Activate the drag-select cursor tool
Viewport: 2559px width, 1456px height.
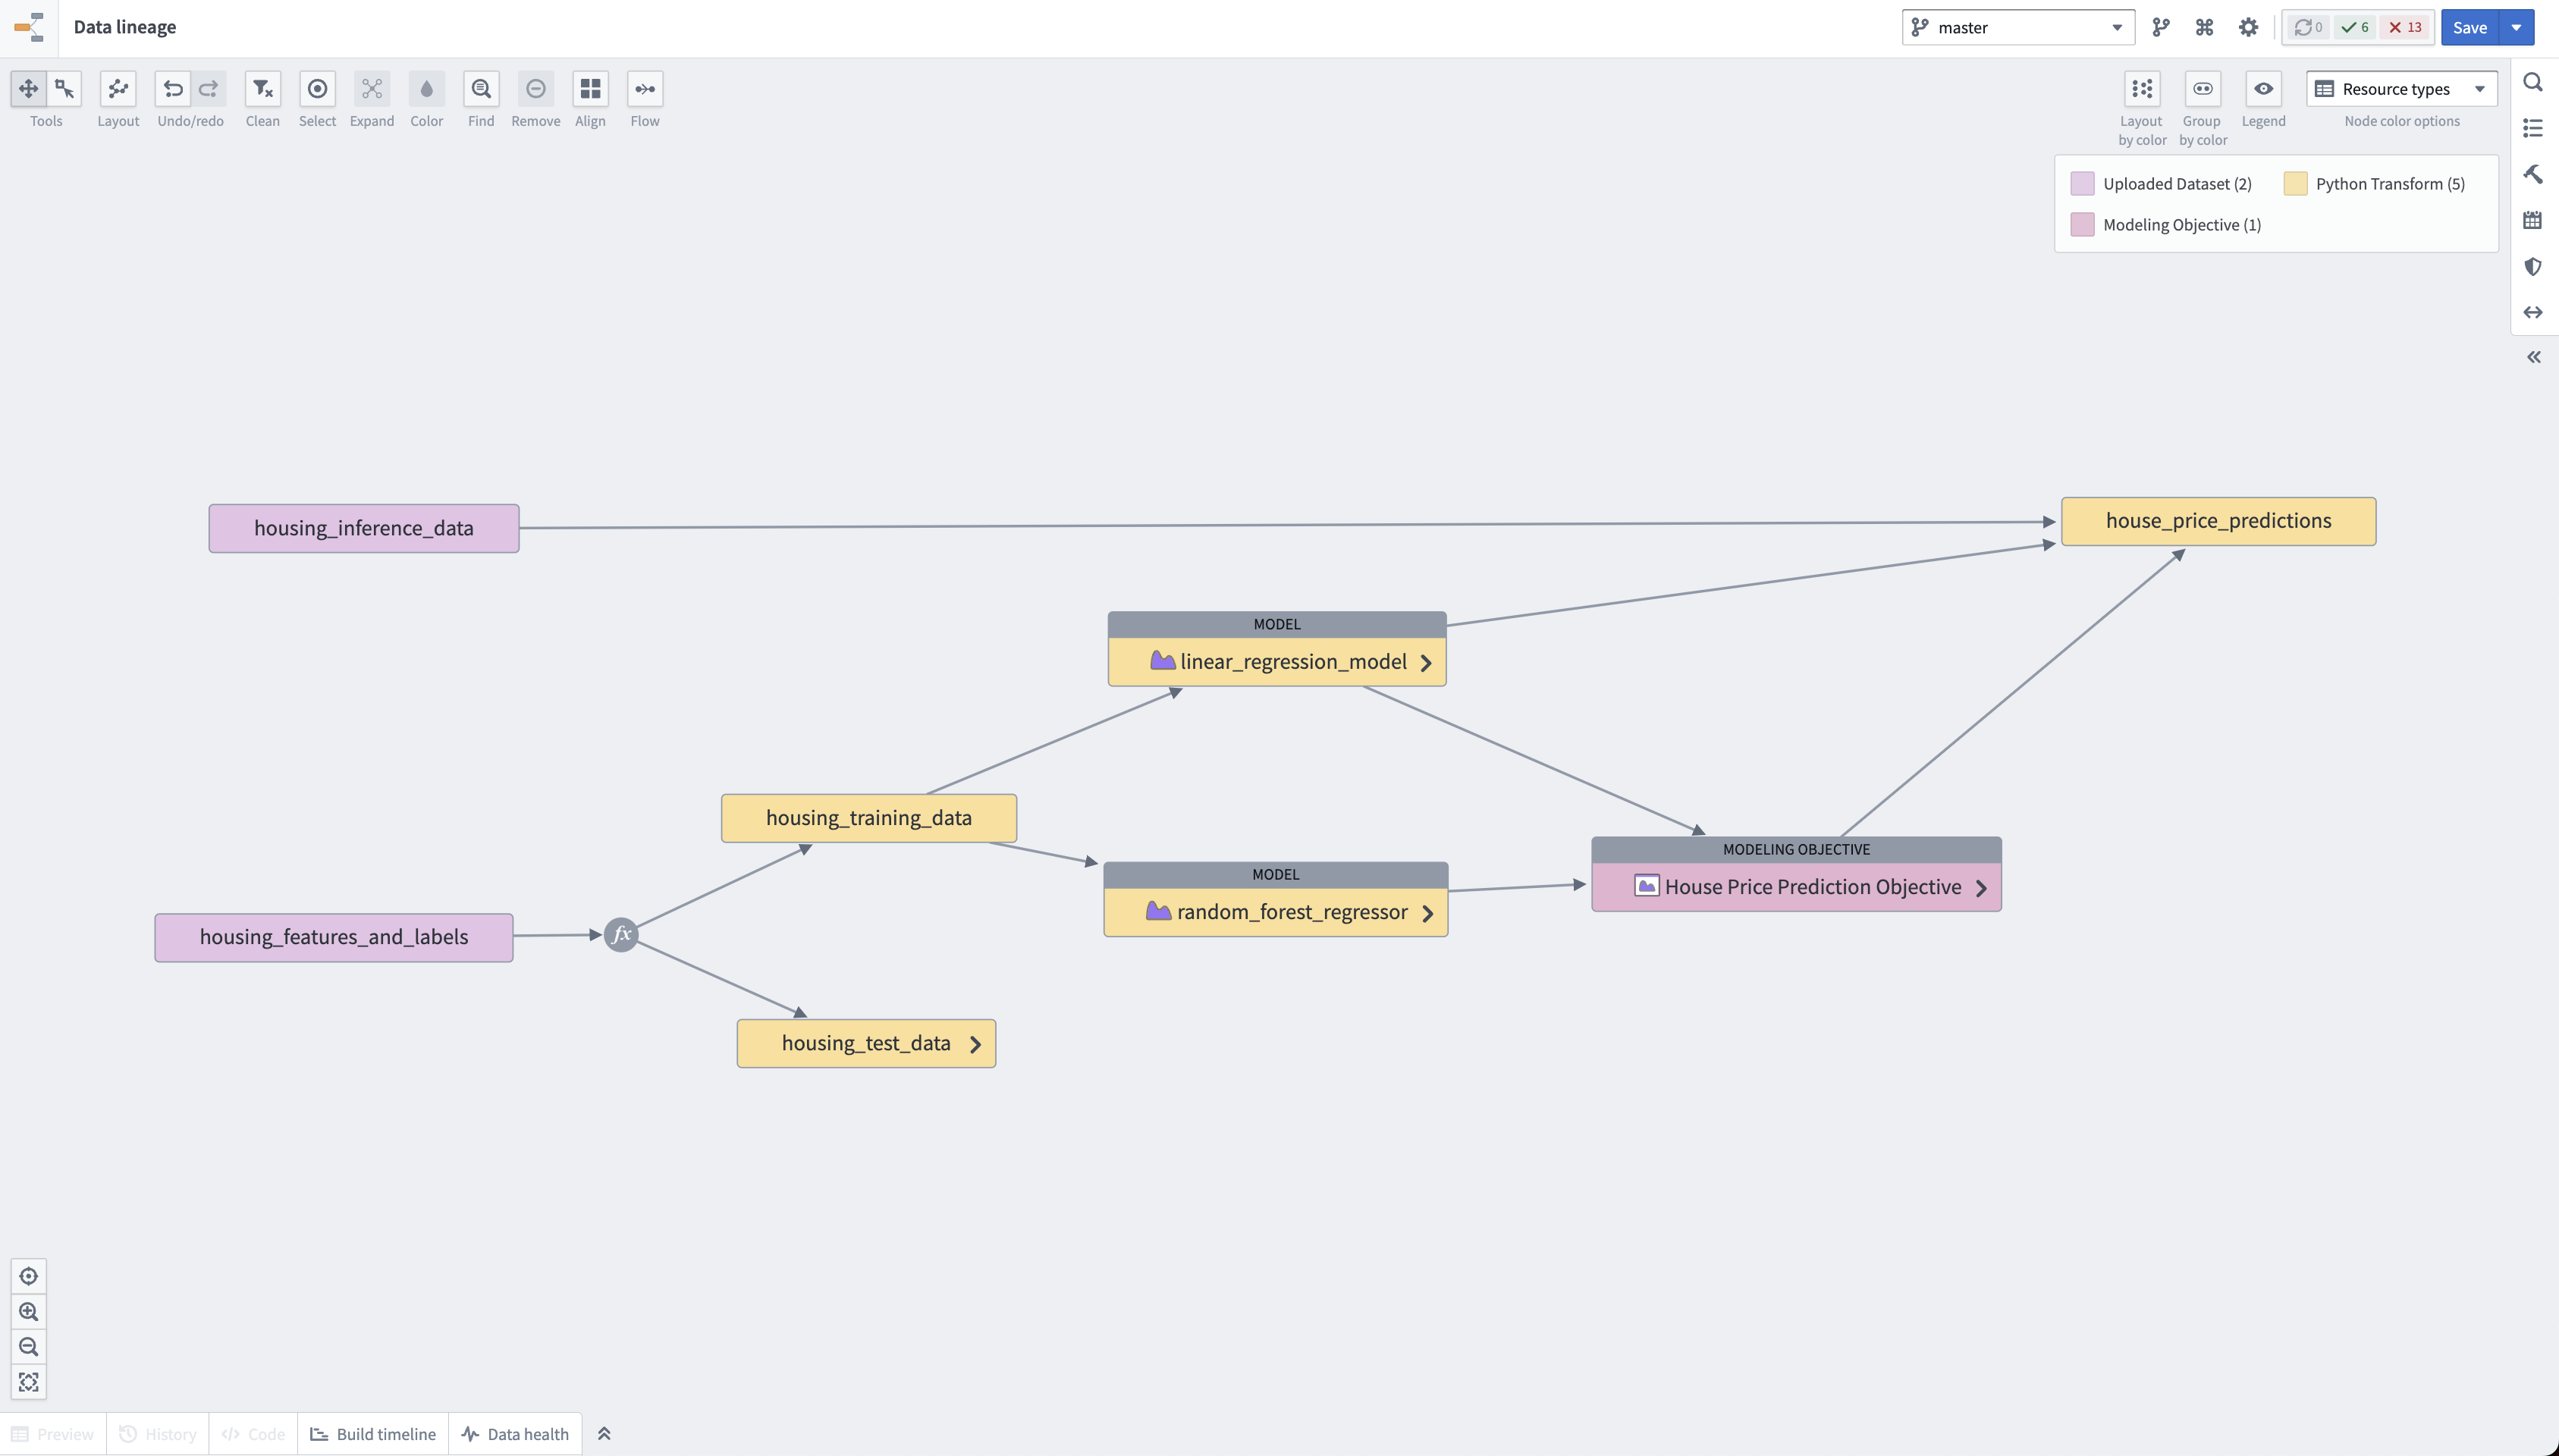click(64, 89)
